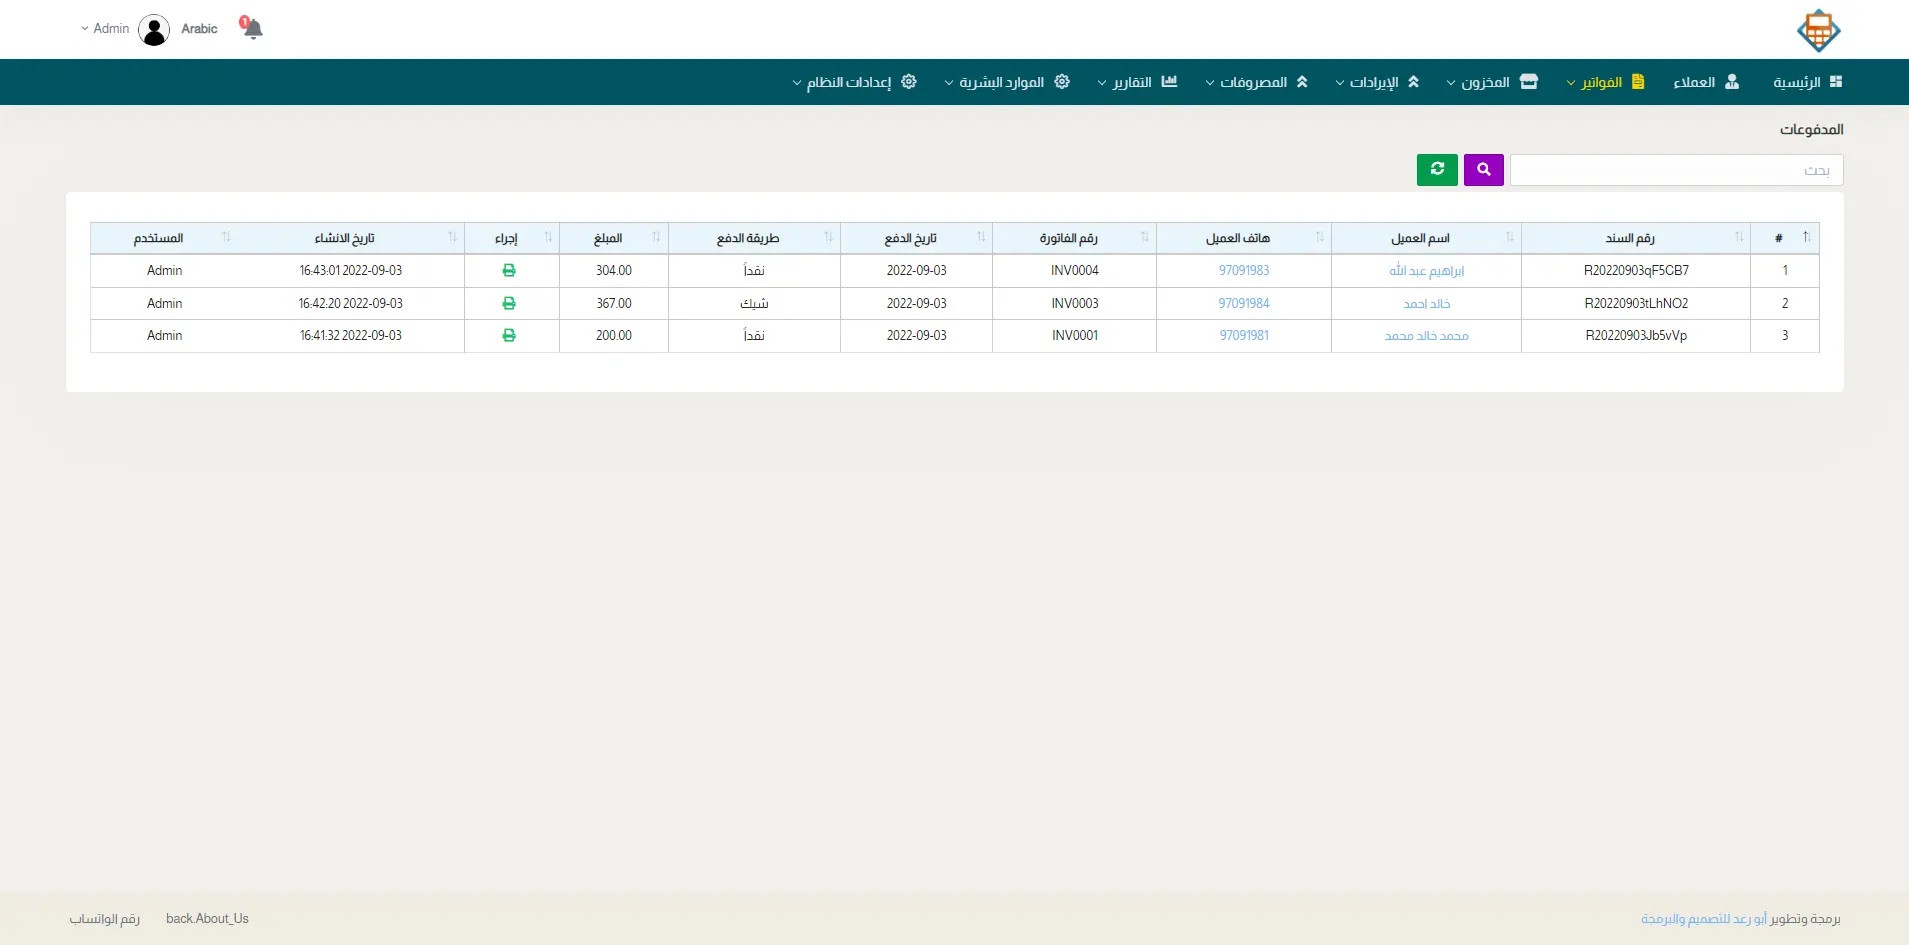Screen dimensions: 1909x945
Task: Switch language via Arabic label
Action: (x=199, y=29)
